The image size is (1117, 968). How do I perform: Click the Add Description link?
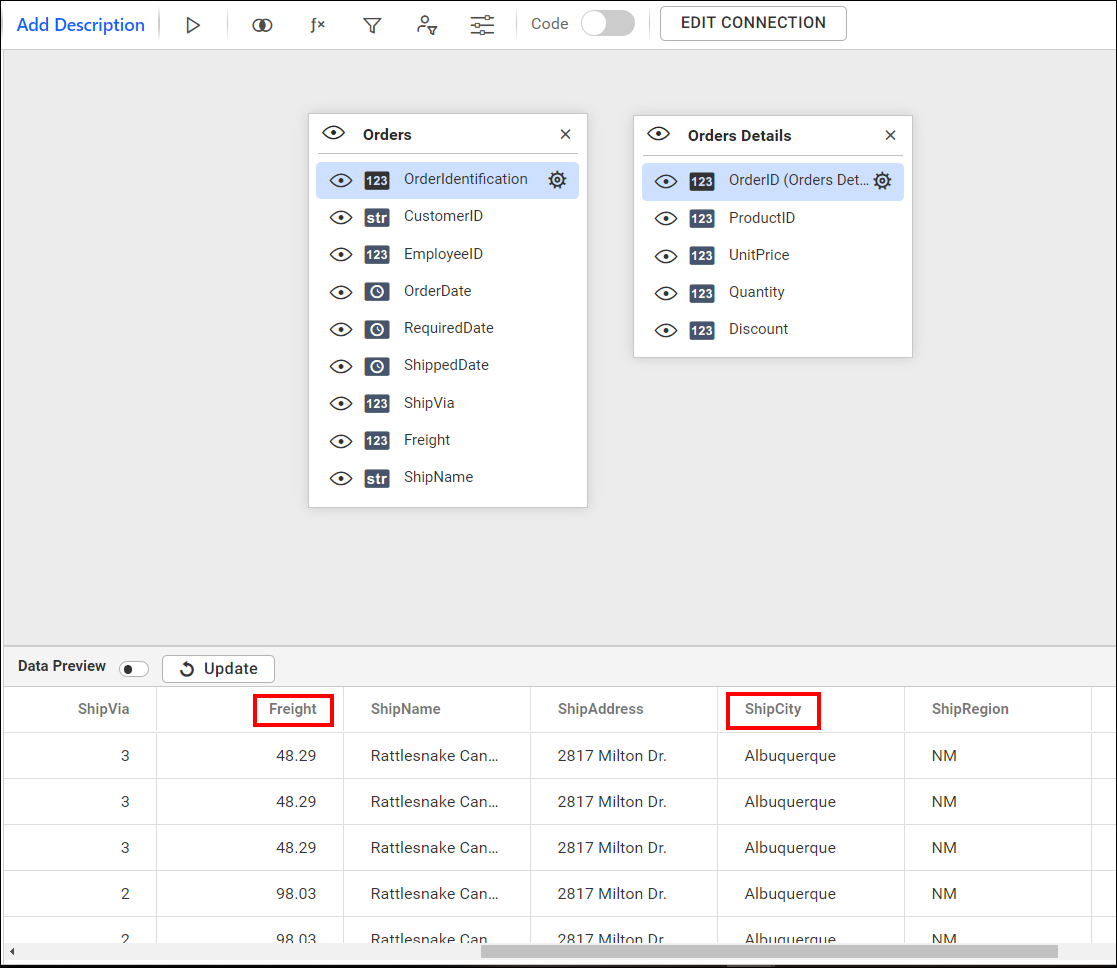[81, 25]
